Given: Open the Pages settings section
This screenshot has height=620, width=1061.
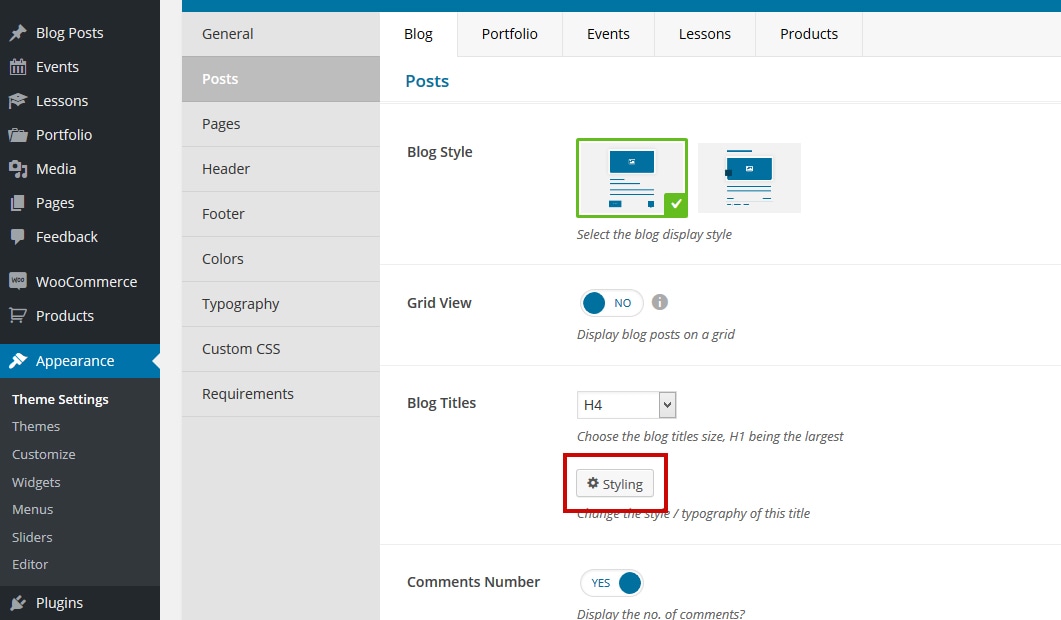Looking at the screenshot, I should pyautogui.click(x=281, y=124).
